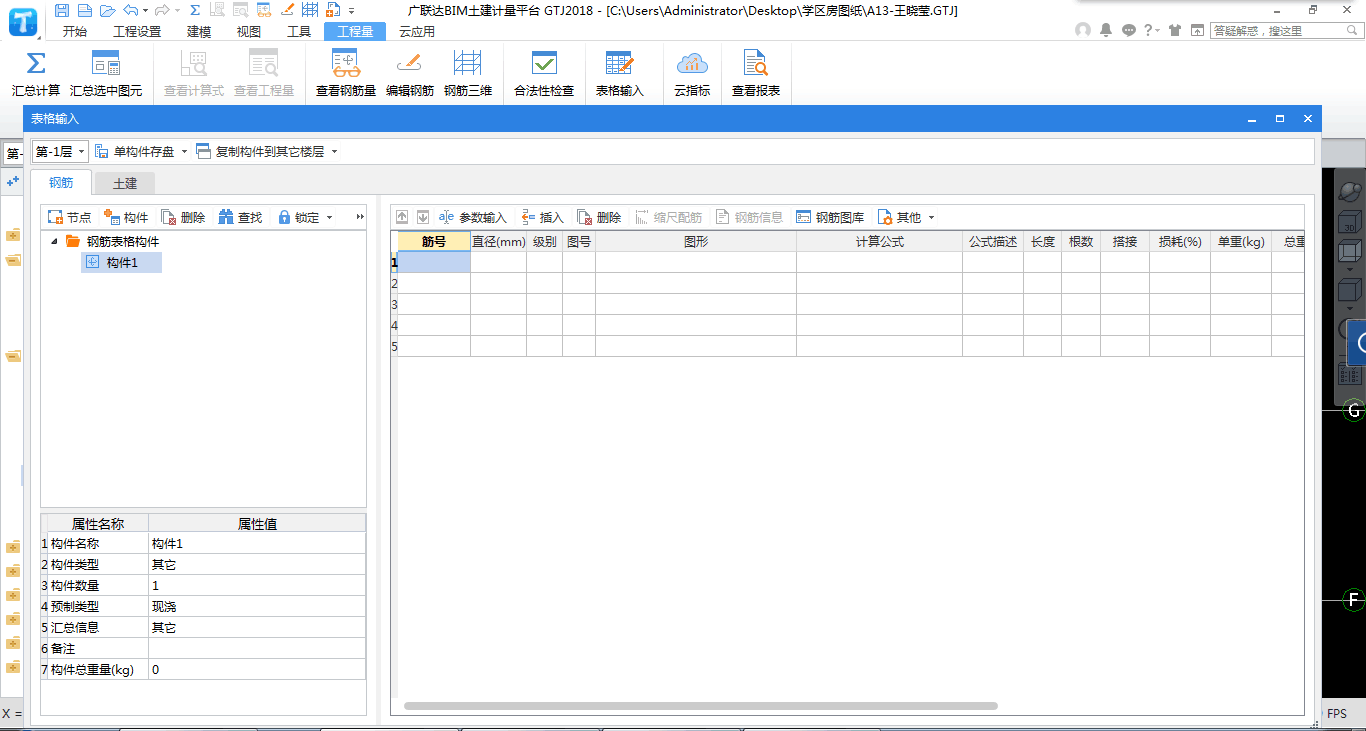Click the 直径(mm) column header
Viewport: 1366px width, 731px height.
click(499, 241)
